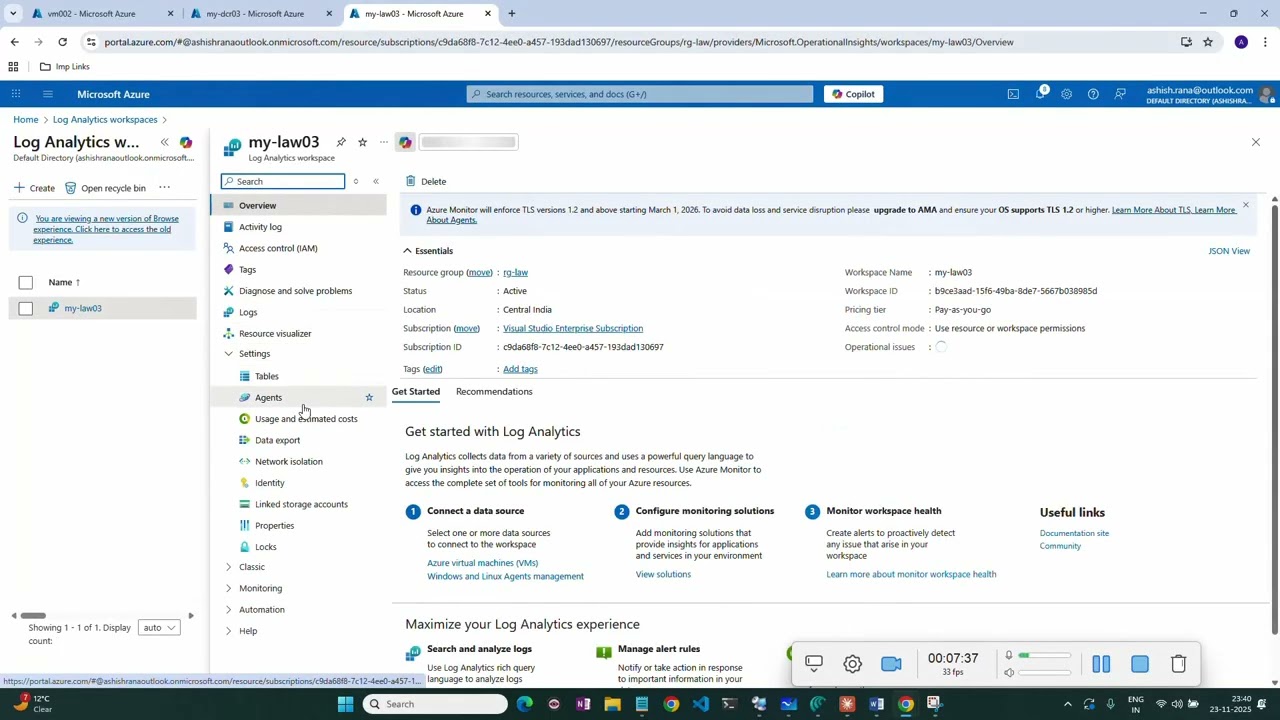Open Azure virtual machines (VMs) link
The height and width of the screenshot is (720, 1280).
[x=482, y=563]
